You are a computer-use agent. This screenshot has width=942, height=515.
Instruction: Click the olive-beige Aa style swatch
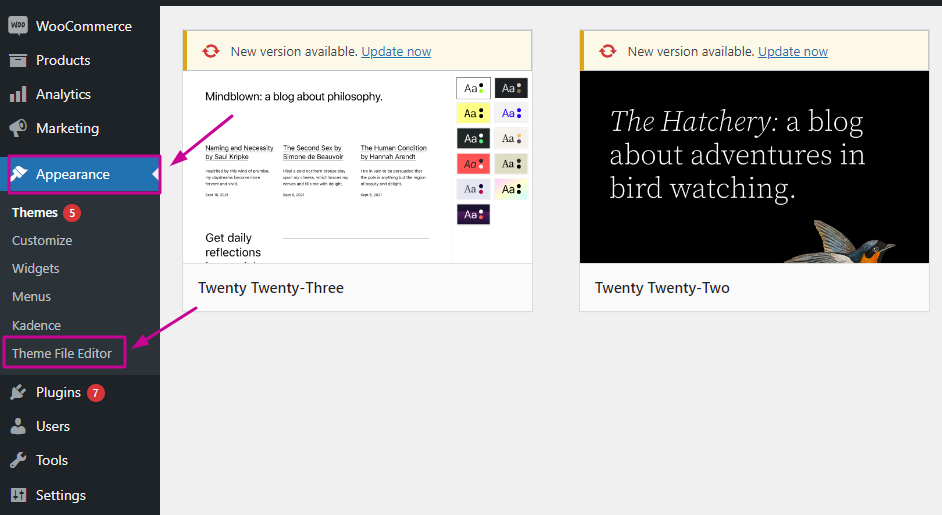pyautogui.click(x=511, y=163)
